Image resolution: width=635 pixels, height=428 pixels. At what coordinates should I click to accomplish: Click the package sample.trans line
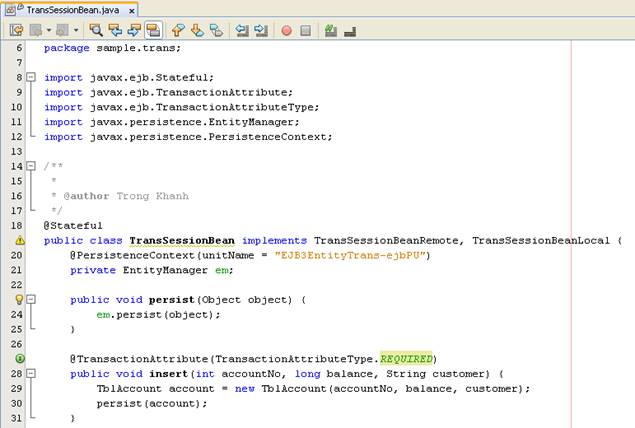point(113,48)
